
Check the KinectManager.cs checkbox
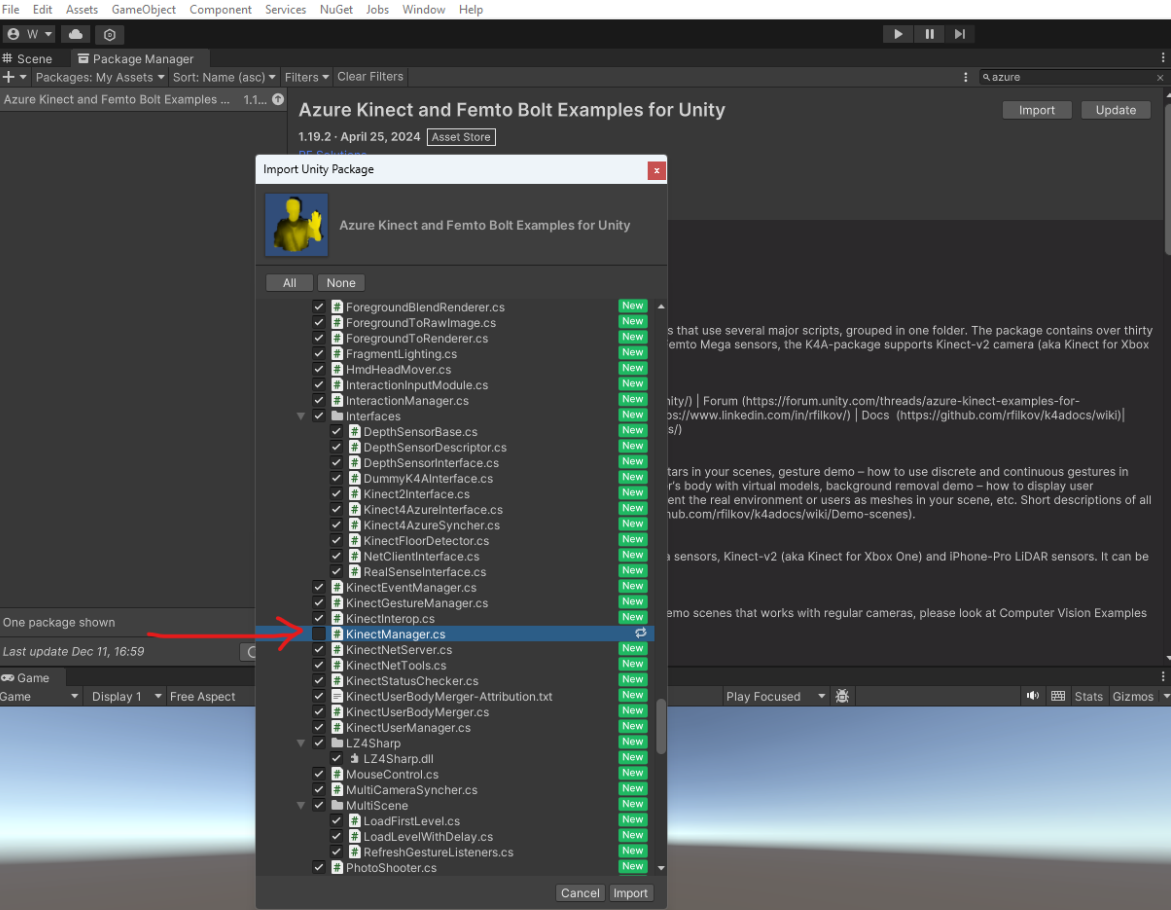pyautogui.click(x=319, y=634)
